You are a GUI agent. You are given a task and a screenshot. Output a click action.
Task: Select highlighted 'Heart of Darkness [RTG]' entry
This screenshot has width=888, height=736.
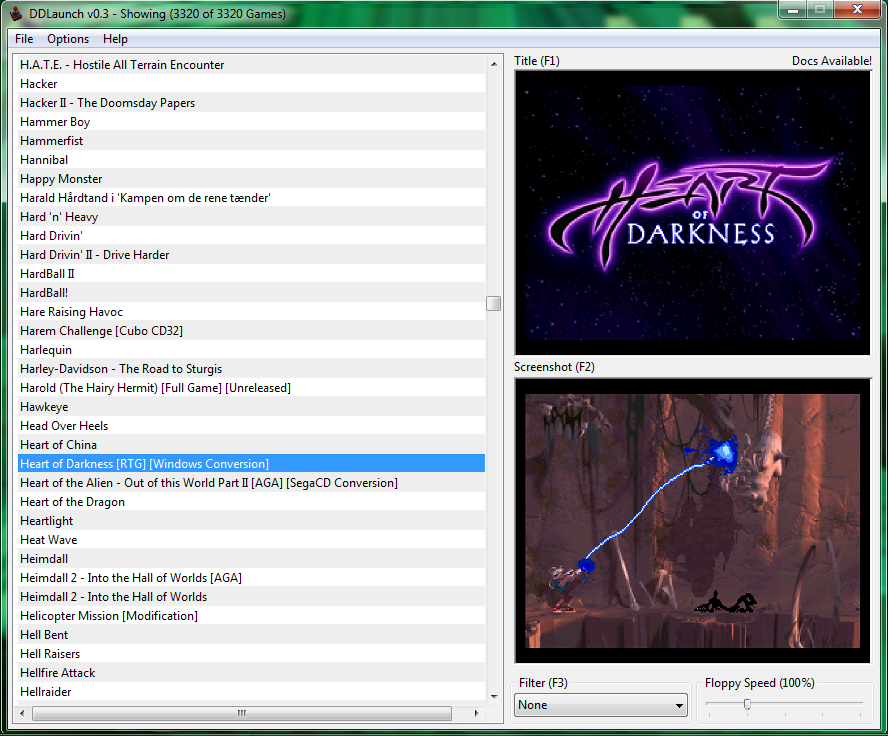251,464
